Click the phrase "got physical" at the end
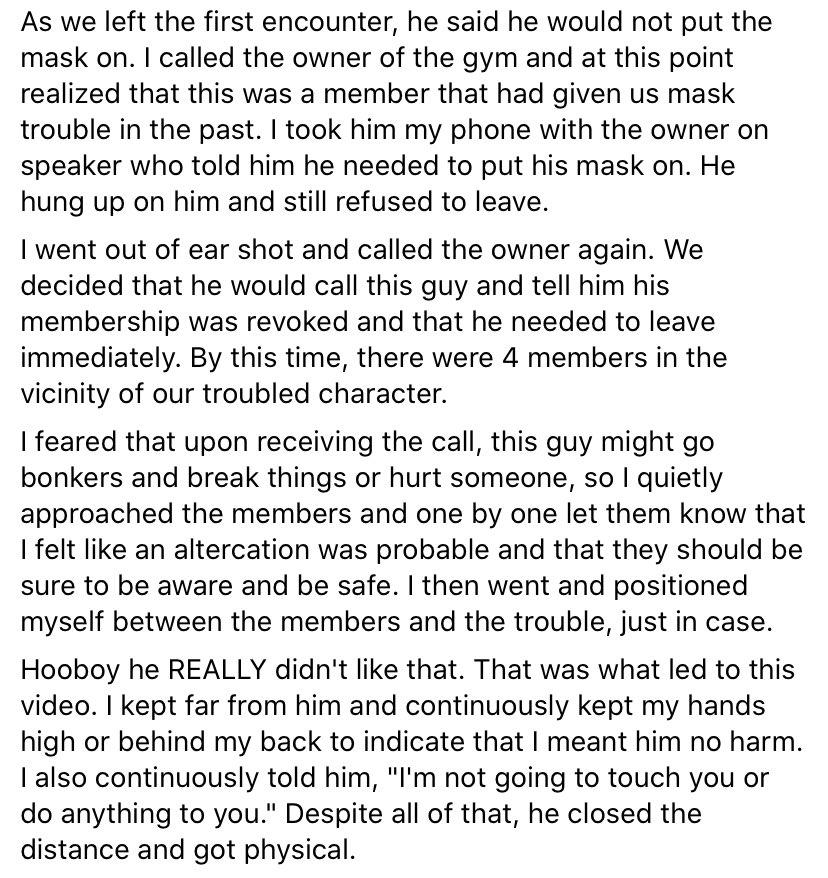 coord(273,851)
